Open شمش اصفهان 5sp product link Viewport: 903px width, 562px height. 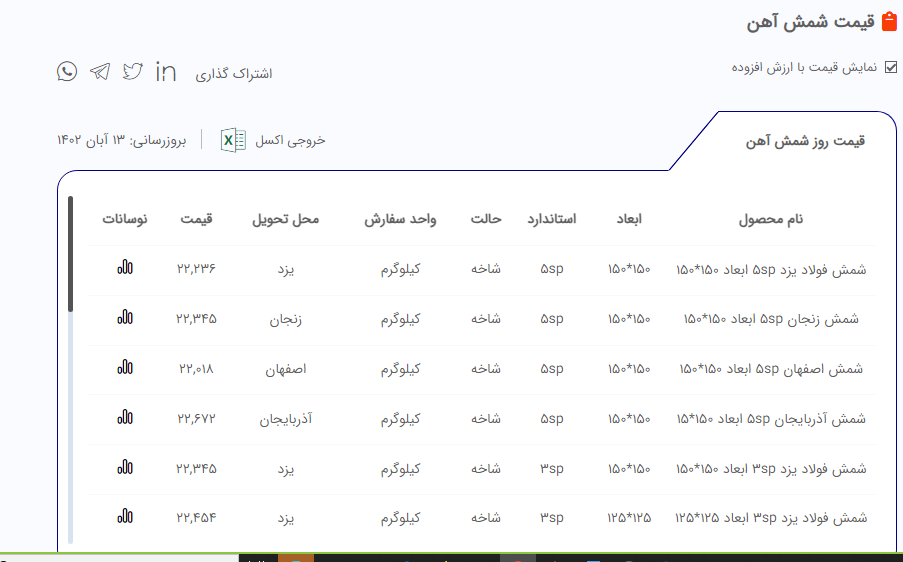[769, 369]
